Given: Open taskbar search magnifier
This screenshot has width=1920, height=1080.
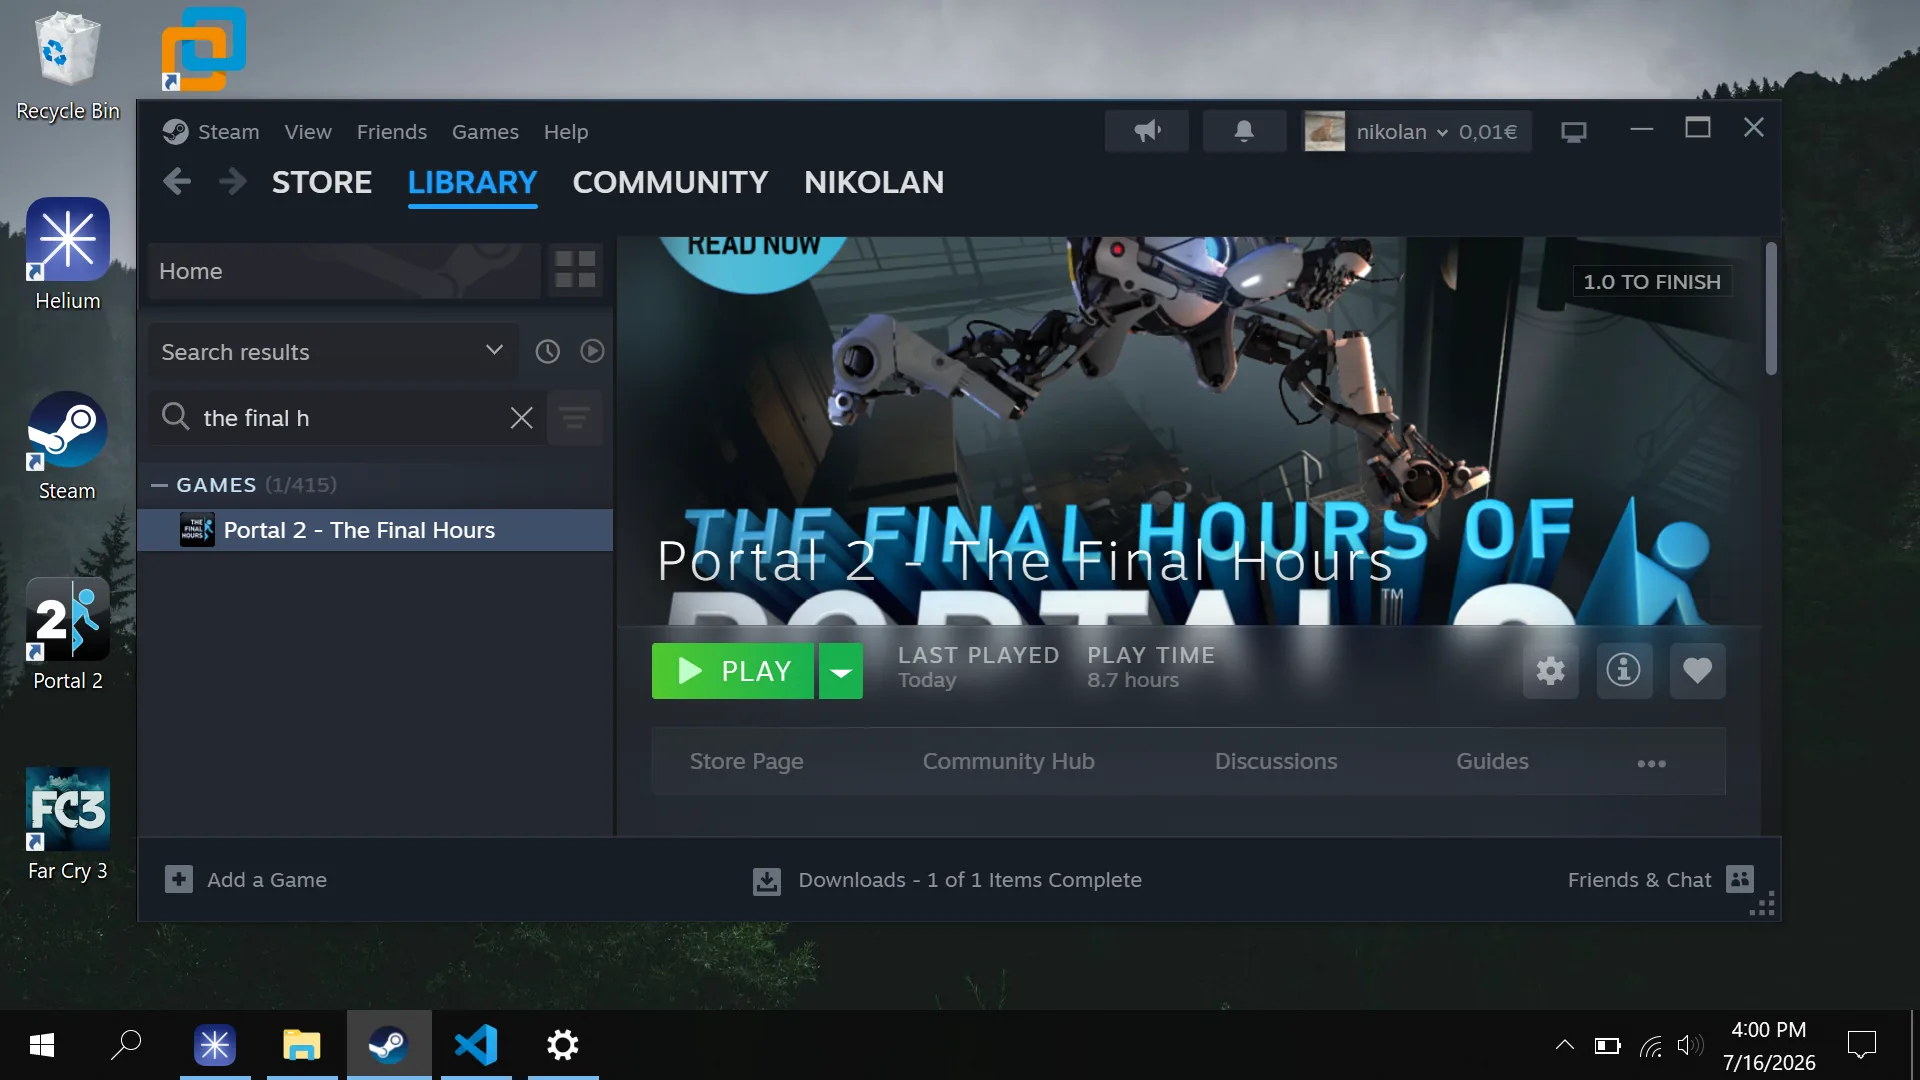Looking at the screenshot, I should click(126, 1045).
